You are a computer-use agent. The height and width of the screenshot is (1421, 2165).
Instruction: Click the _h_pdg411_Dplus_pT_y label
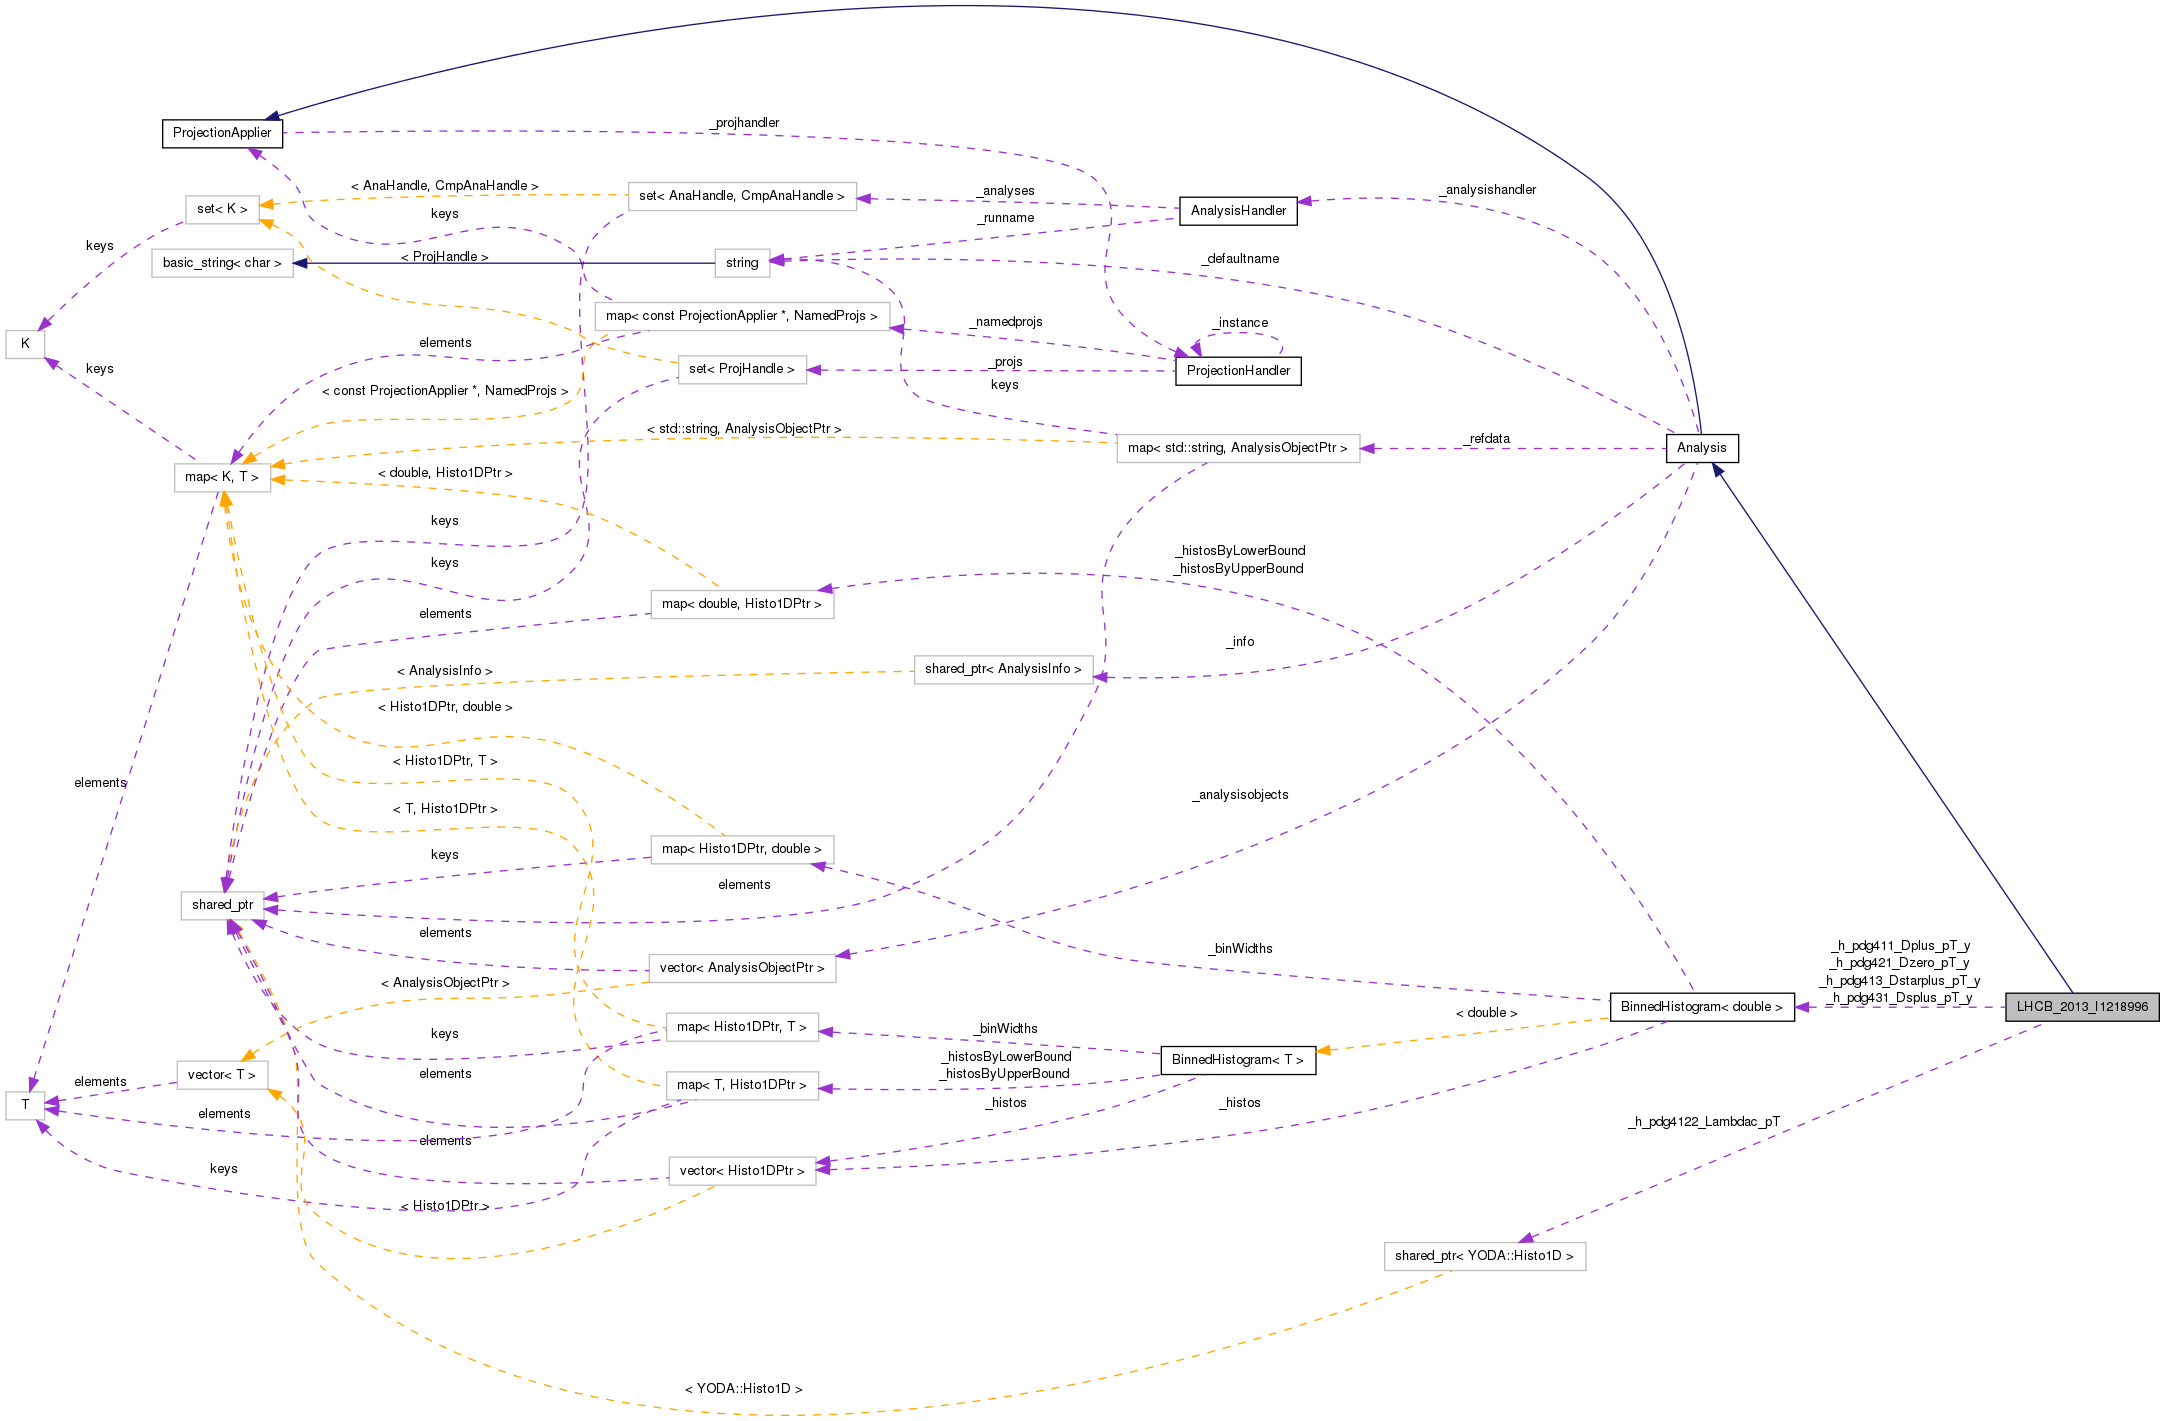point(1900,945)
